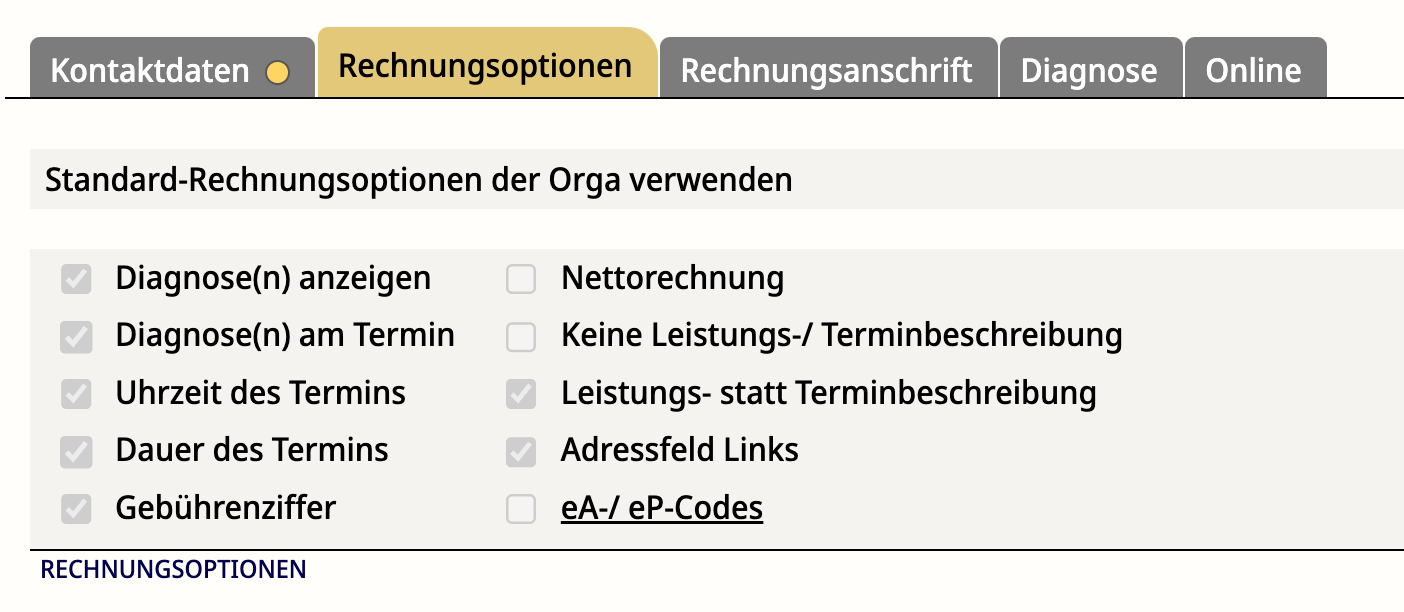This screenshot has width=1404, height=612.
Task: Click the yellow dot on Kontaktdaten tab
Action: [278, 72]
